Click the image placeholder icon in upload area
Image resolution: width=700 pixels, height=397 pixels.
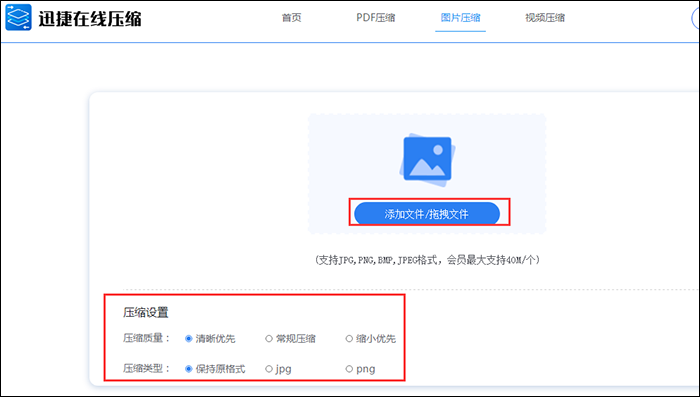(x=427, y=160)
